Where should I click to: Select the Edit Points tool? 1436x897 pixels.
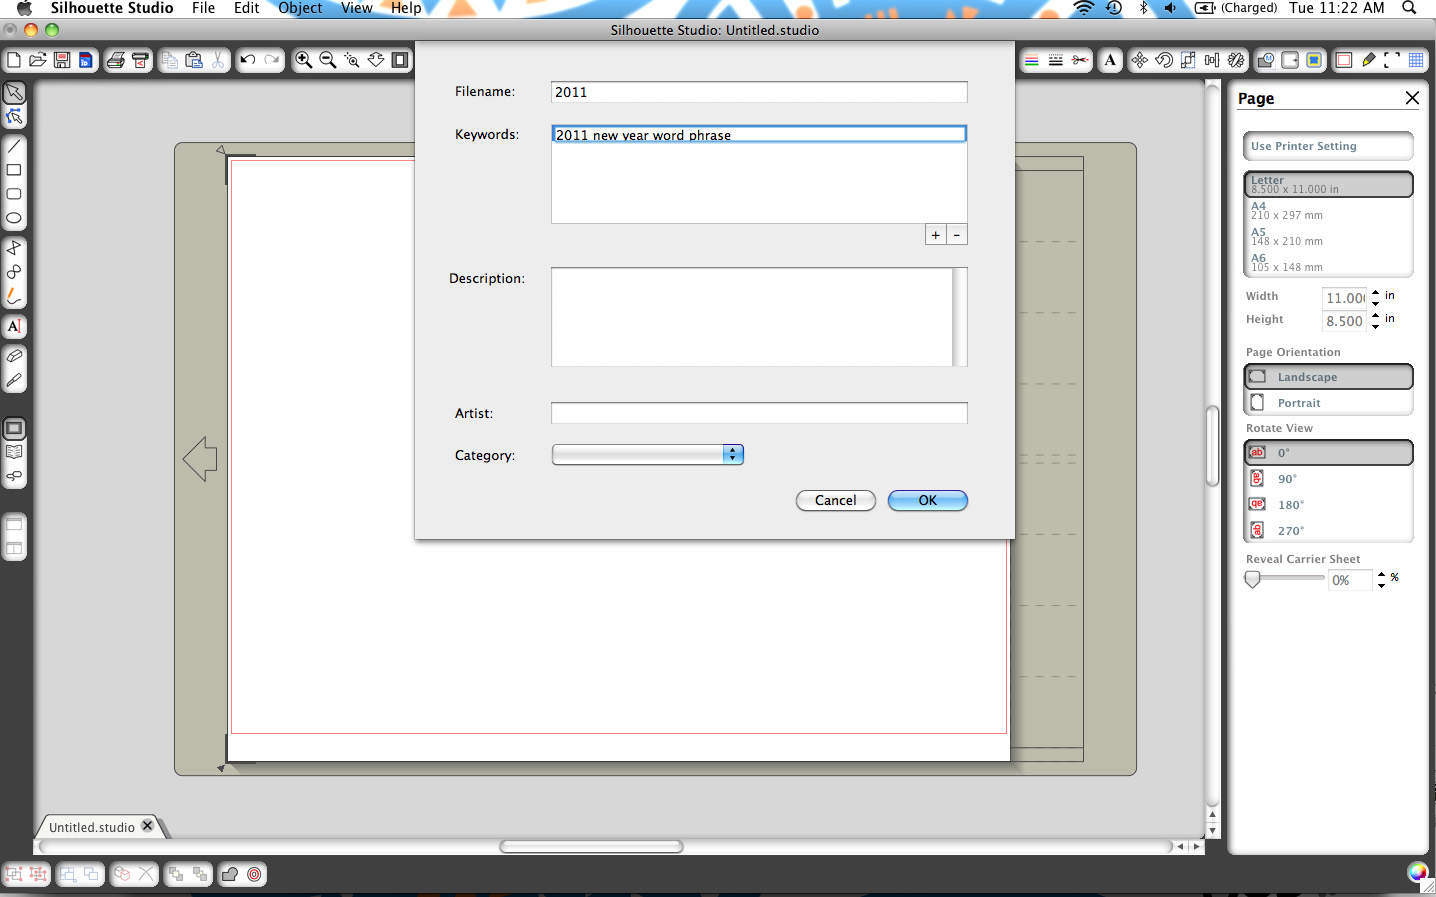point(14,117)
